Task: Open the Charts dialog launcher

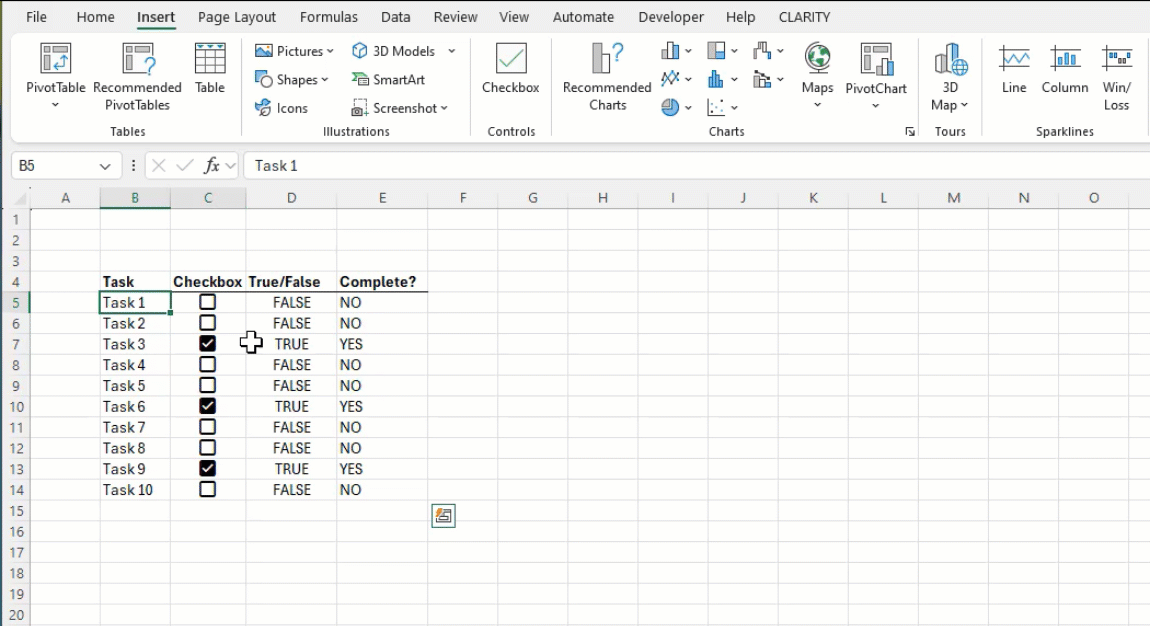Action: pyautogui.click(x=910, y=131)
